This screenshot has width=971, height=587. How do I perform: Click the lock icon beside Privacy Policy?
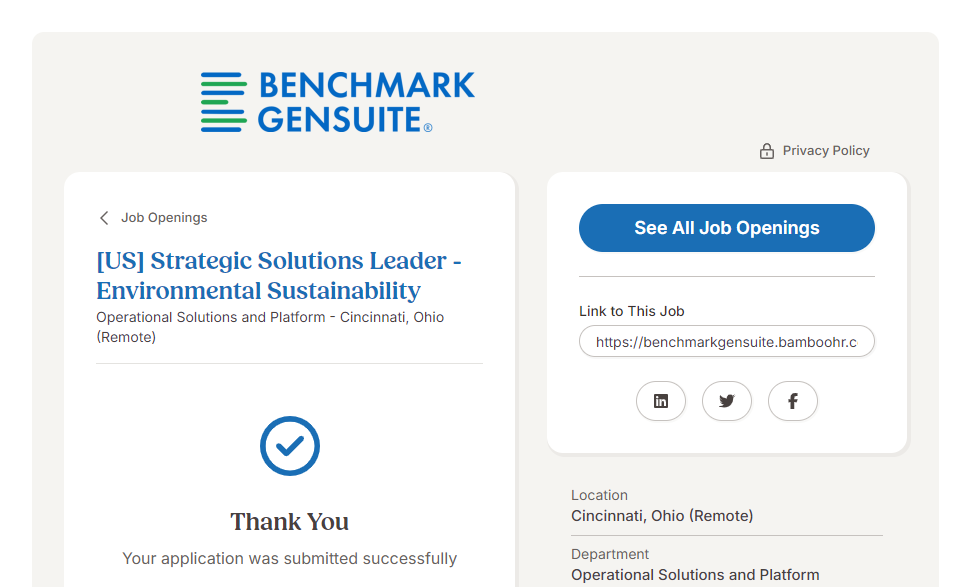coord(767,151)
